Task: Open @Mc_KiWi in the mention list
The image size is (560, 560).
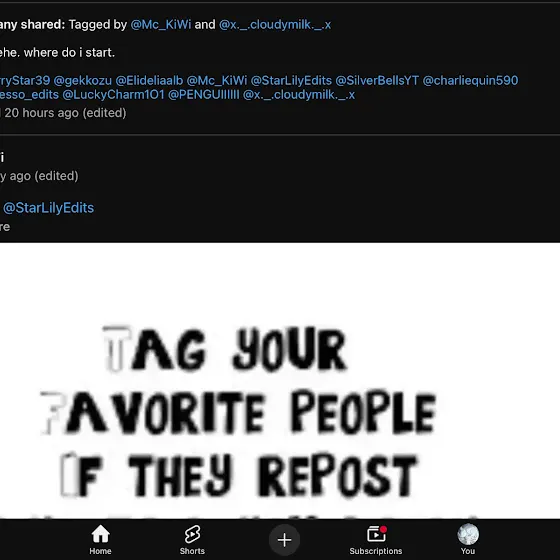Action: [217, 80]
